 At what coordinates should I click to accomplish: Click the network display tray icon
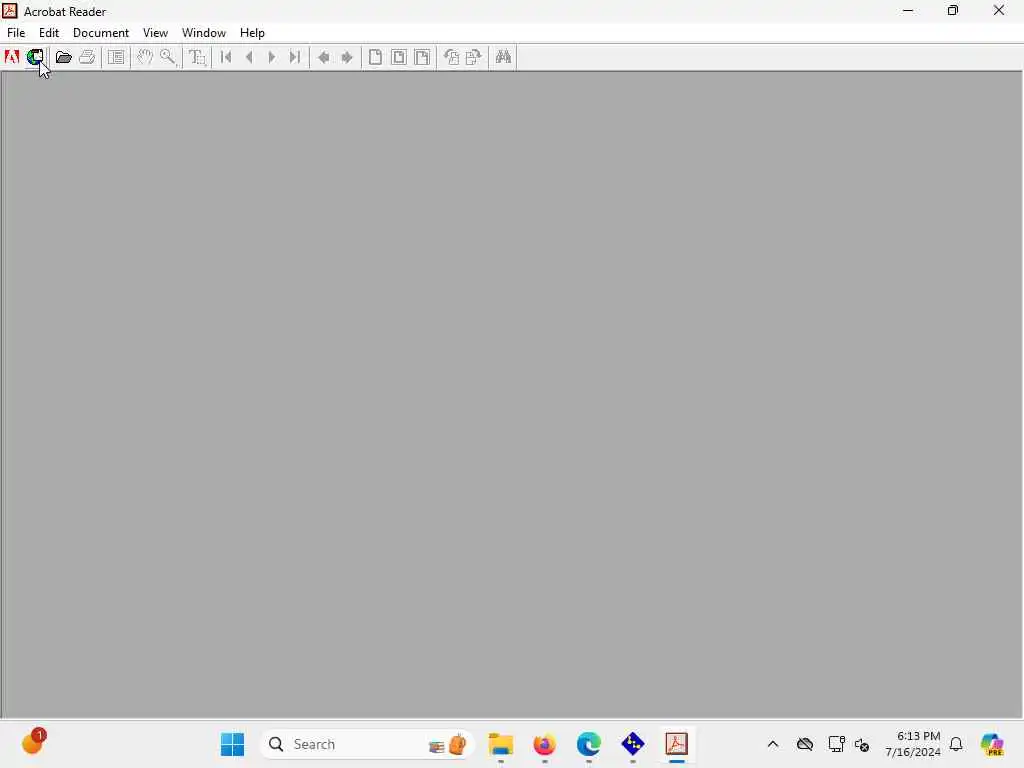point(837,744)
